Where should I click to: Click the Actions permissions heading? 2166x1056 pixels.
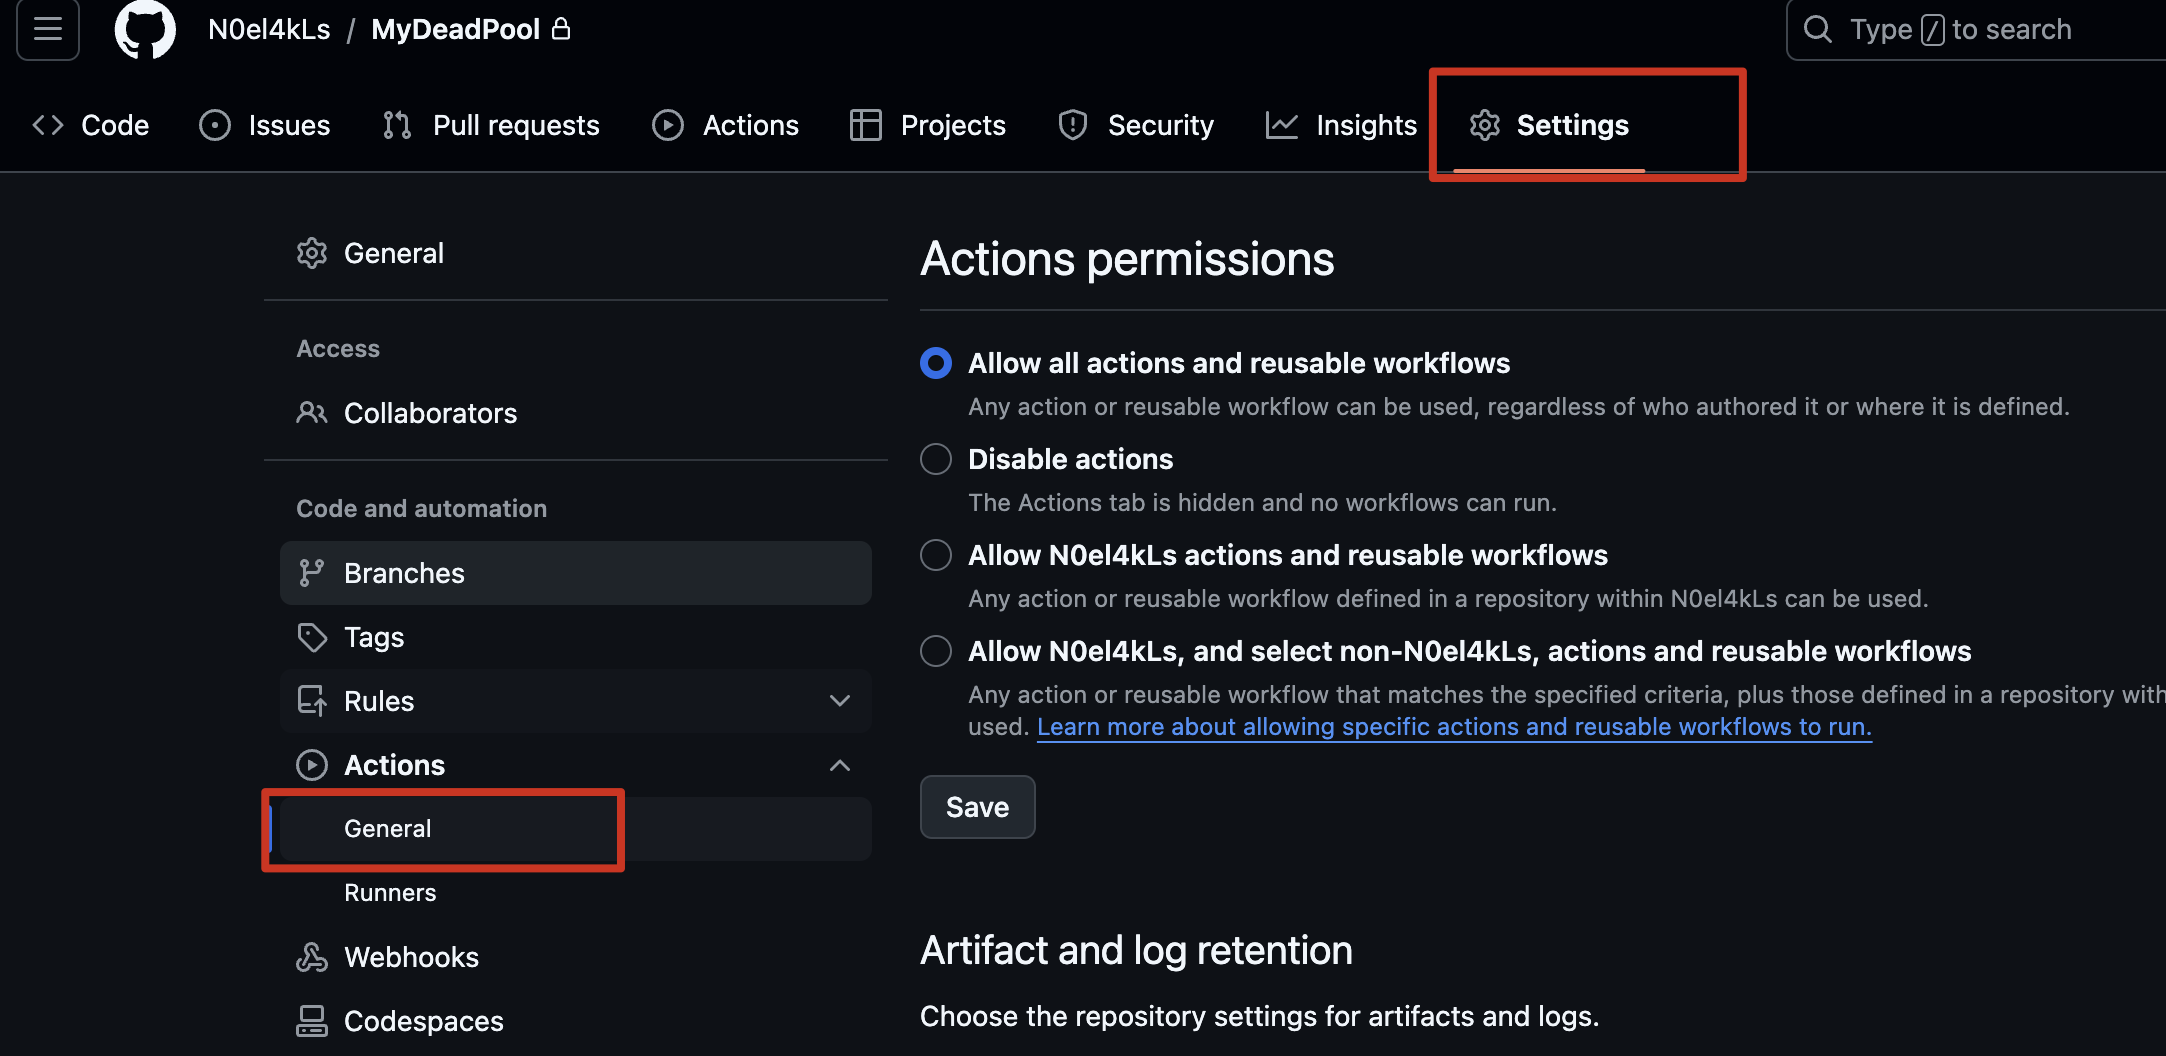coord(1127,259)
